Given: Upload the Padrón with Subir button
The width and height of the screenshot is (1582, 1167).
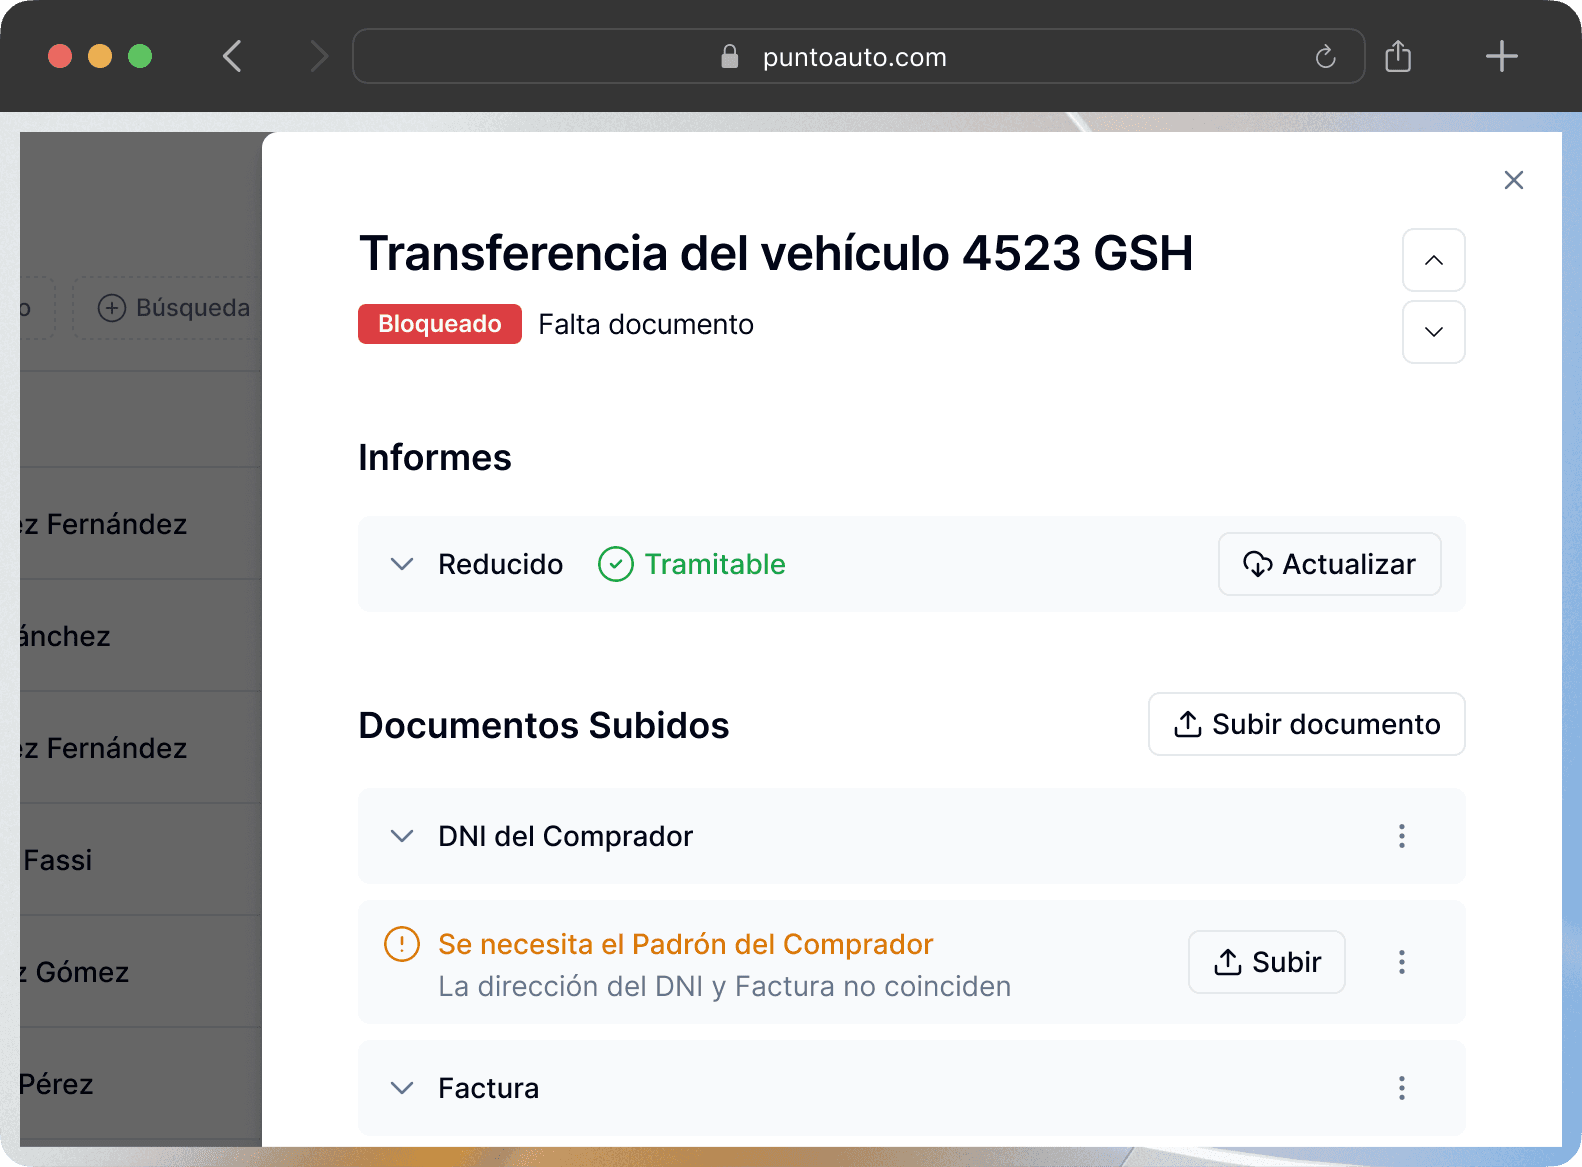Looking at the screenshot, I should tap(1267, 962).
